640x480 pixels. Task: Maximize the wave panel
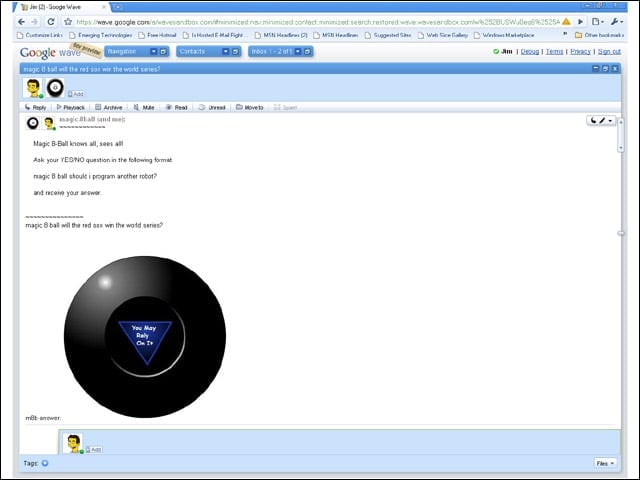coord(605,69)
